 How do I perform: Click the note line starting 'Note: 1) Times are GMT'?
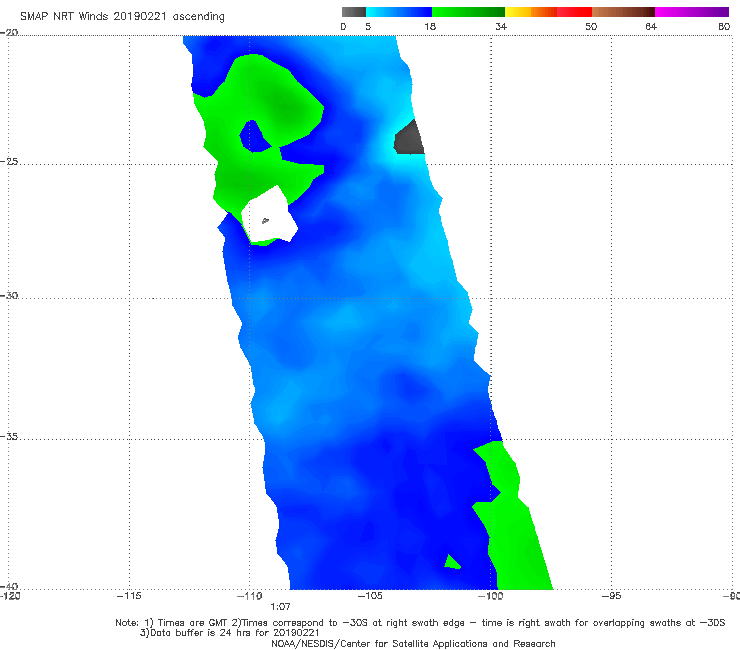pos(420,623)
